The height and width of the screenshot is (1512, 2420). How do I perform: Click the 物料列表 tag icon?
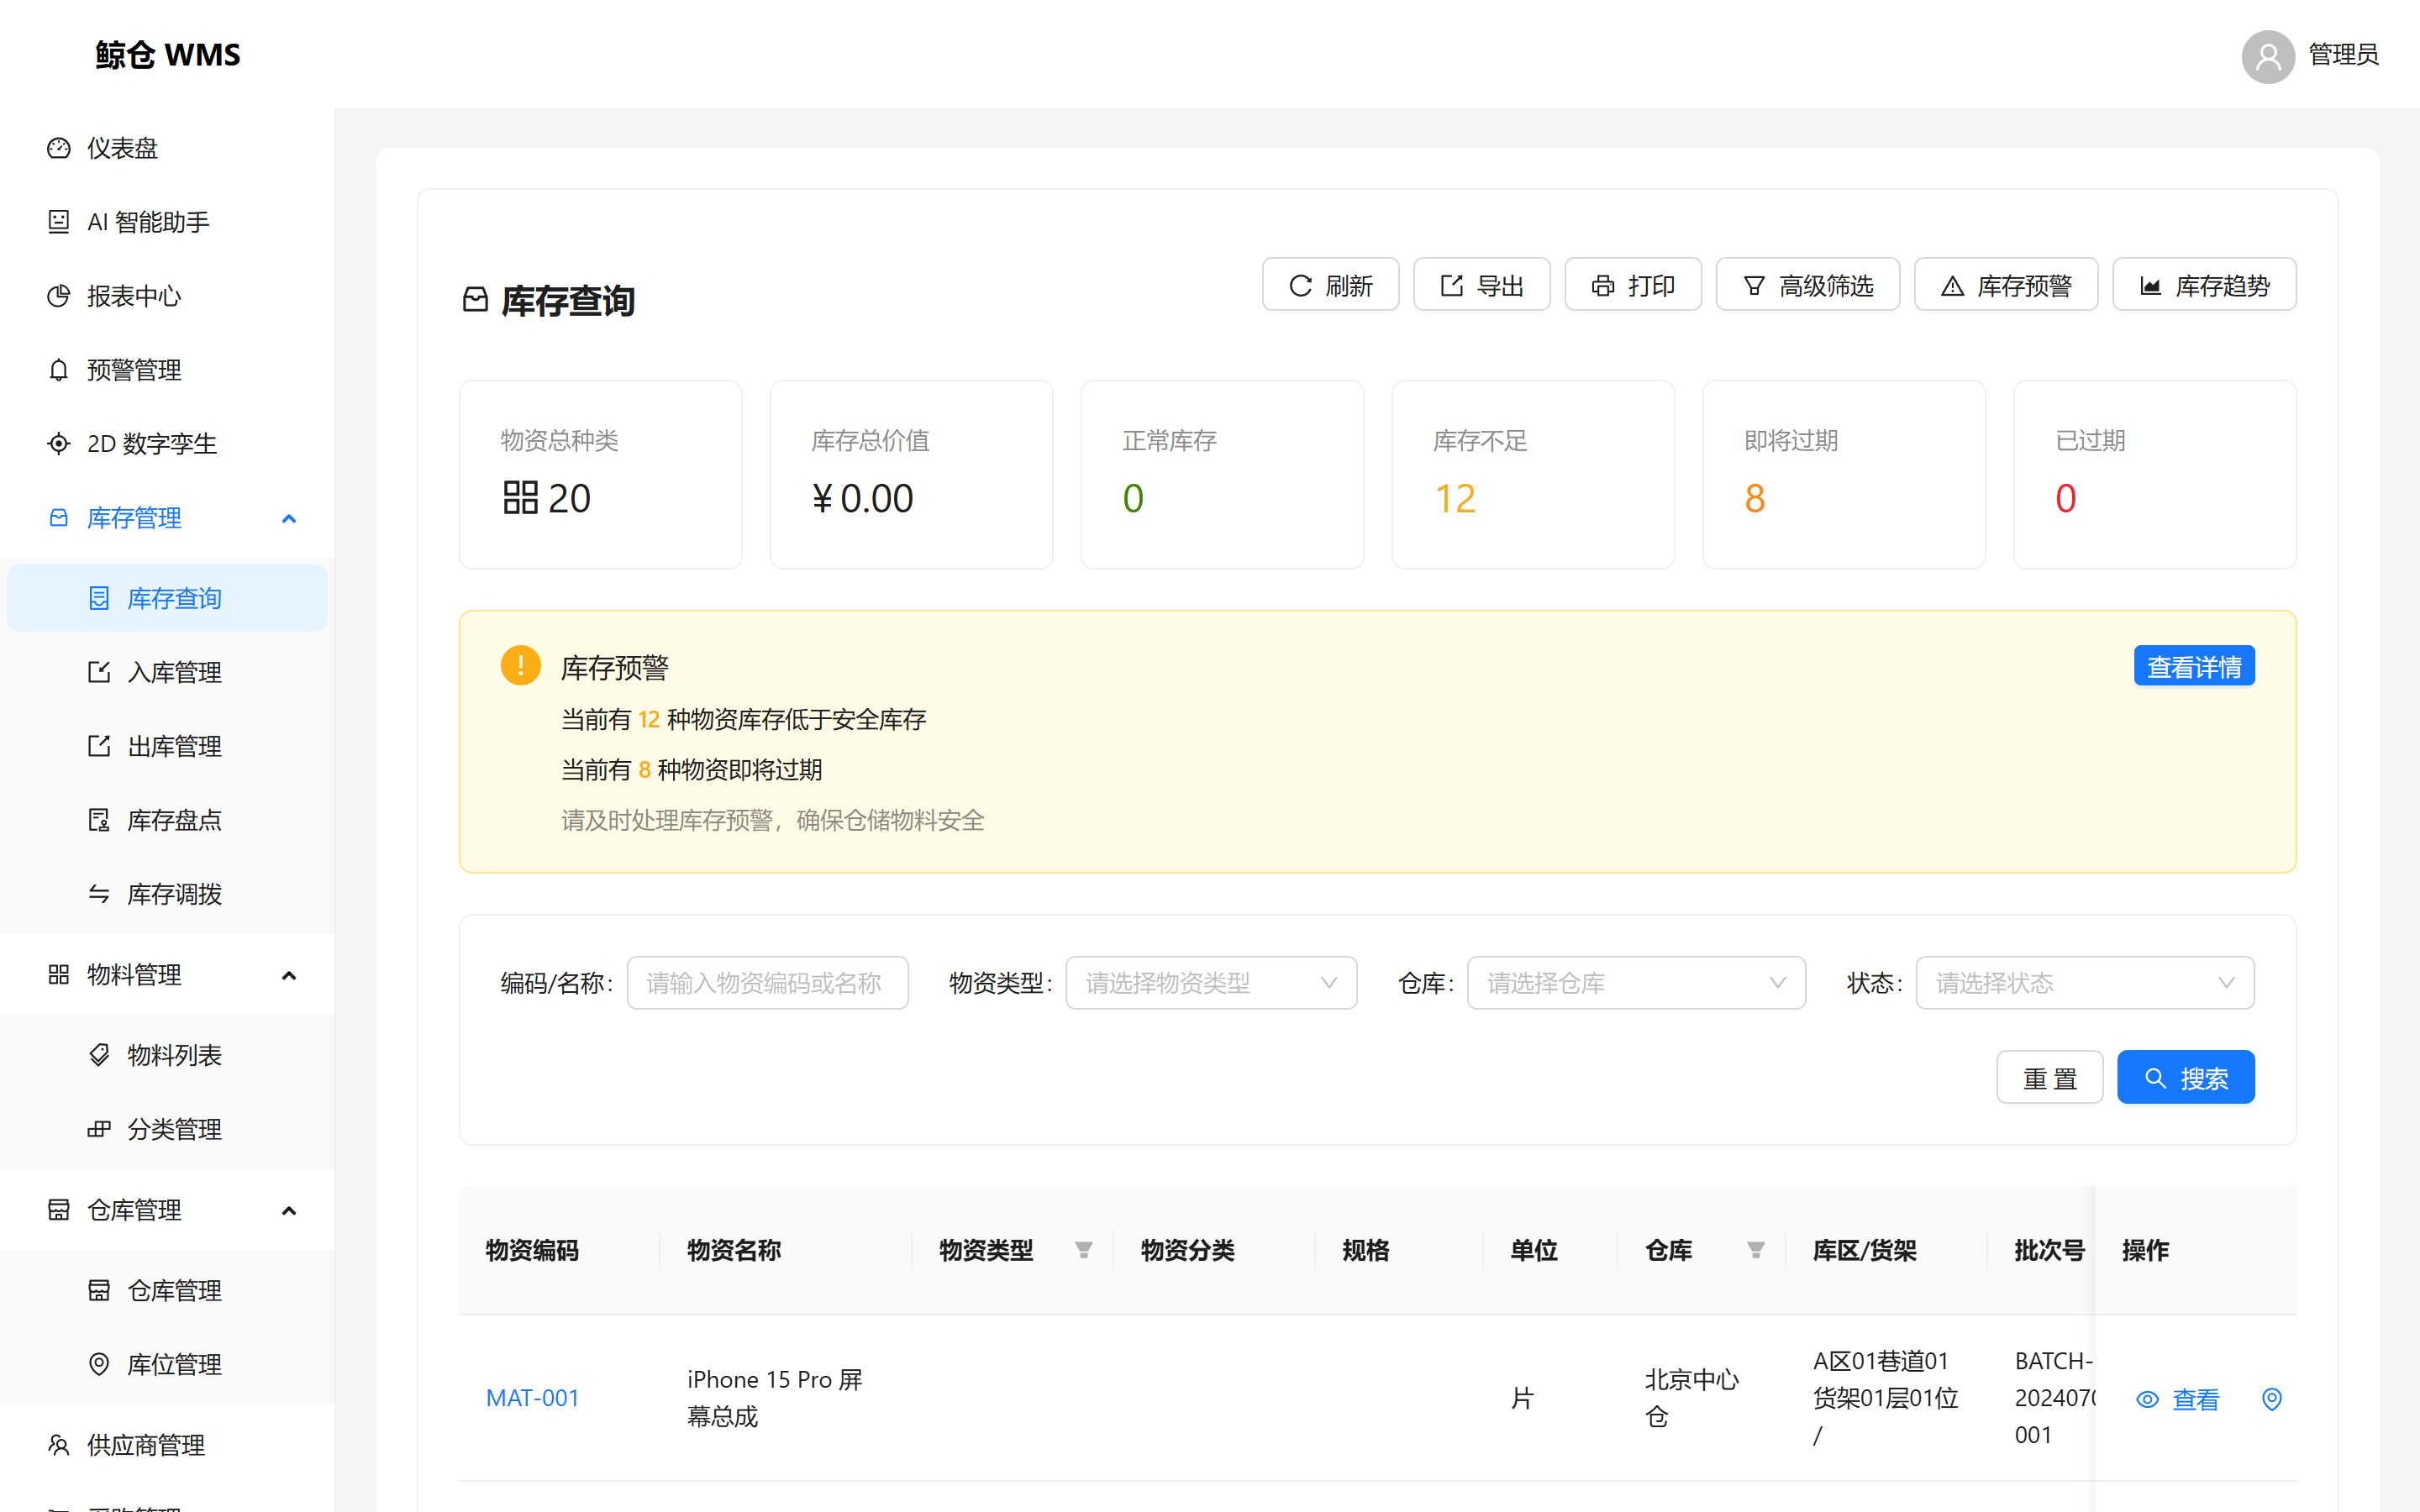tap(99, 1055)
